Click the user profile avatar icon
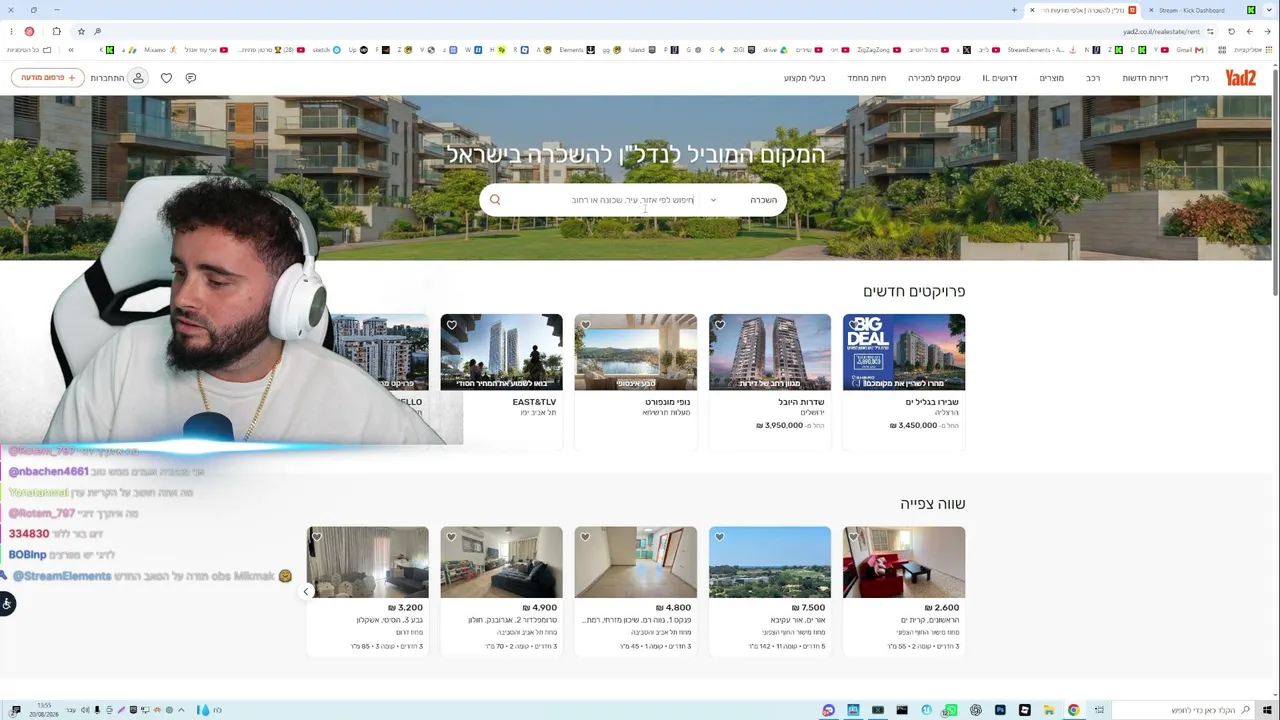This screenshot has height=720, width=1280. (138, 78)
